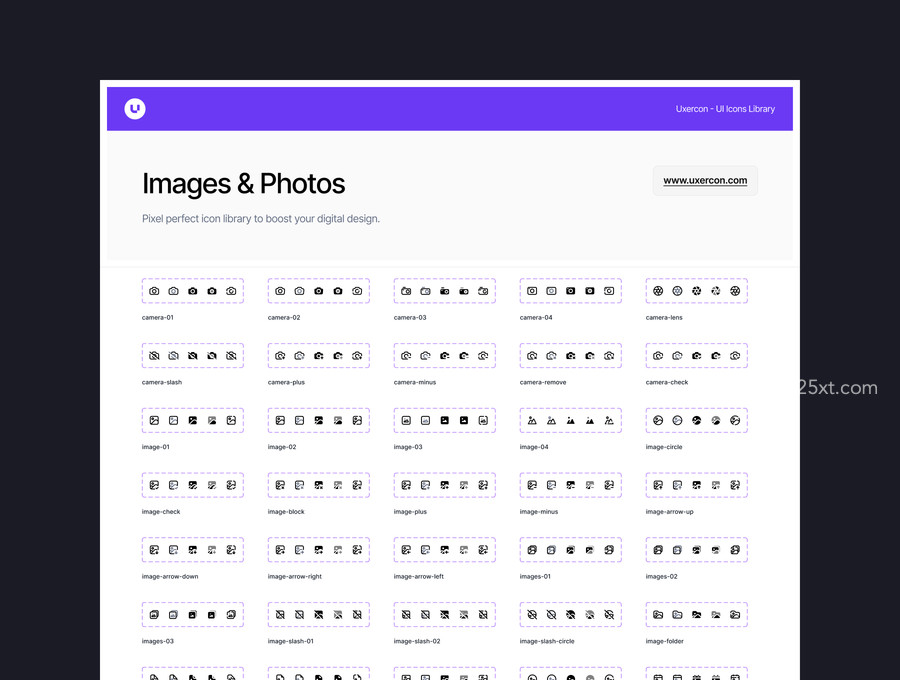Click the last image-arrow-down icon variant
This screenshot has width=900, height=680.
pos(231,550)
